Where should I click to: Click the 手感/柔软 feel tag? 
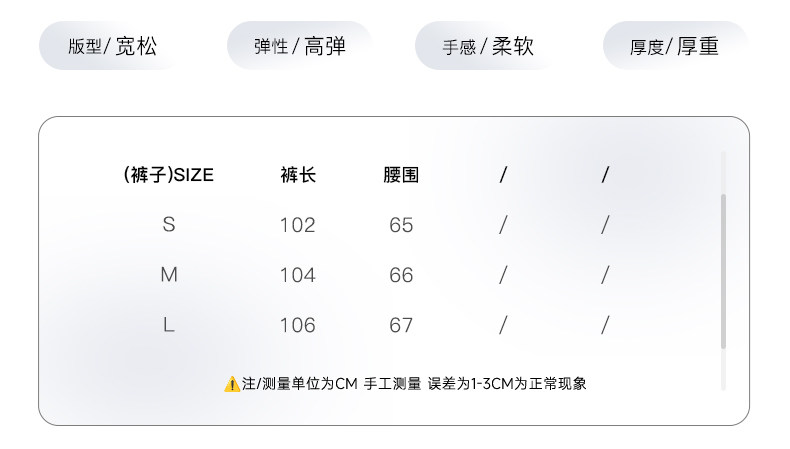[x=488, y=46]
